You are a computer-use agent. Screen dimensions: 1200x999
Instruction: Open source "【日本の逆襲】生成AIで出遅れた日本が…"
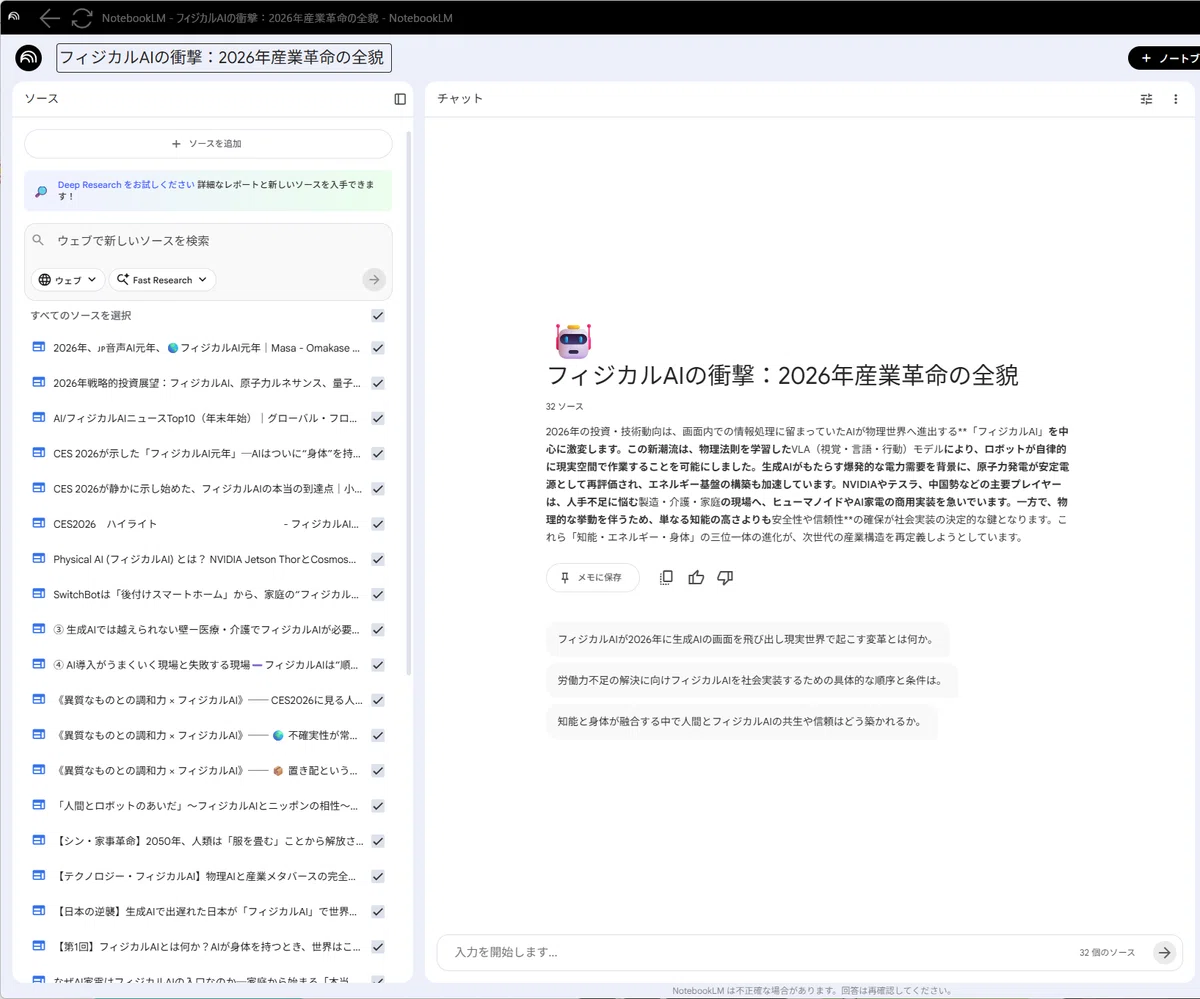[207, 911]
